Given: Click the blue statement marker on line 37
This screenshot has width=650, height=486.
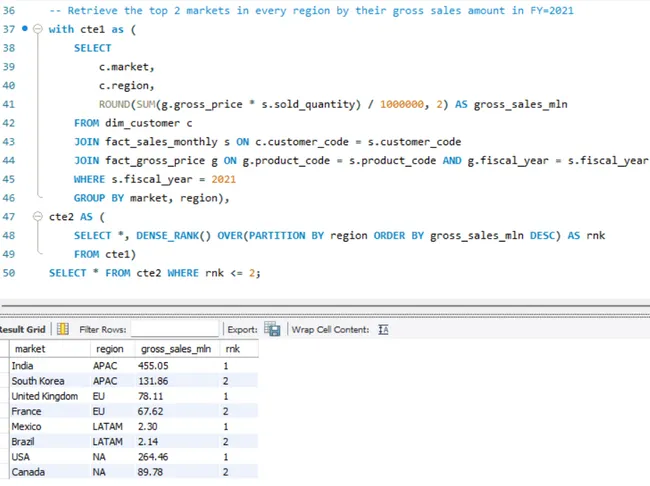Looking at the screenshot, I should tap(25, 29).
